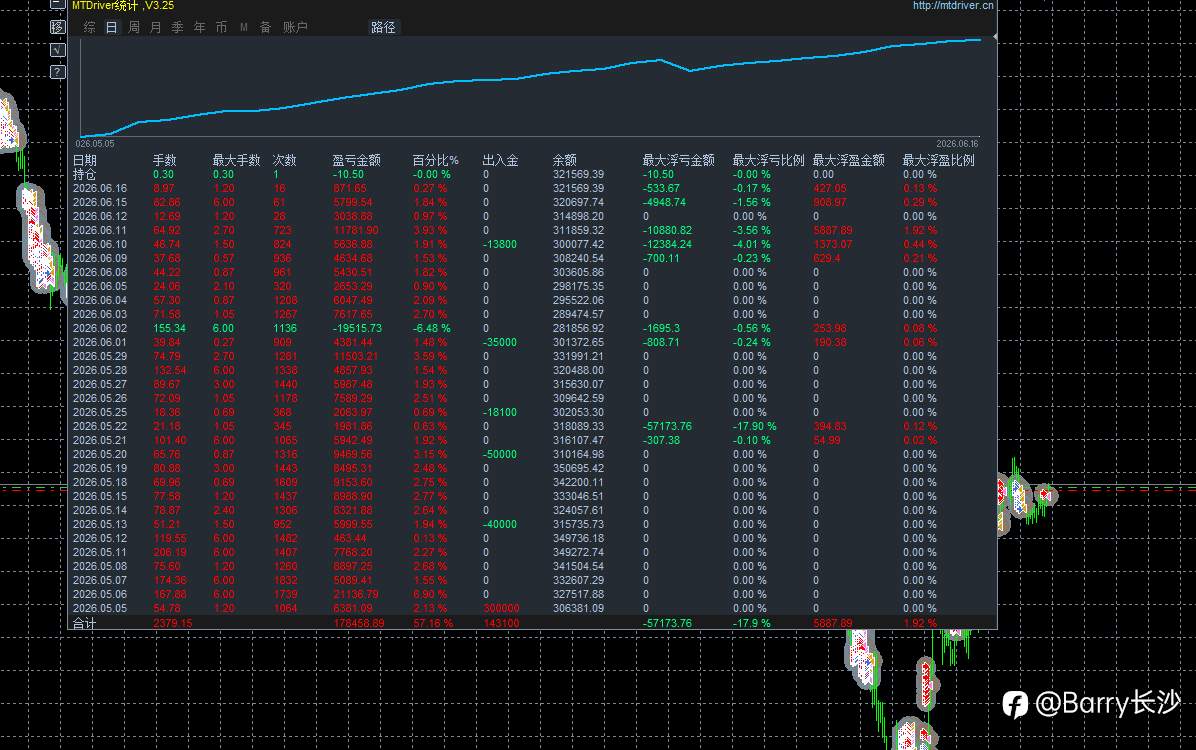Select the 2026.05.22 date row
The width and height of the screenshot is (1196, 750).
[x=100, y=427]
